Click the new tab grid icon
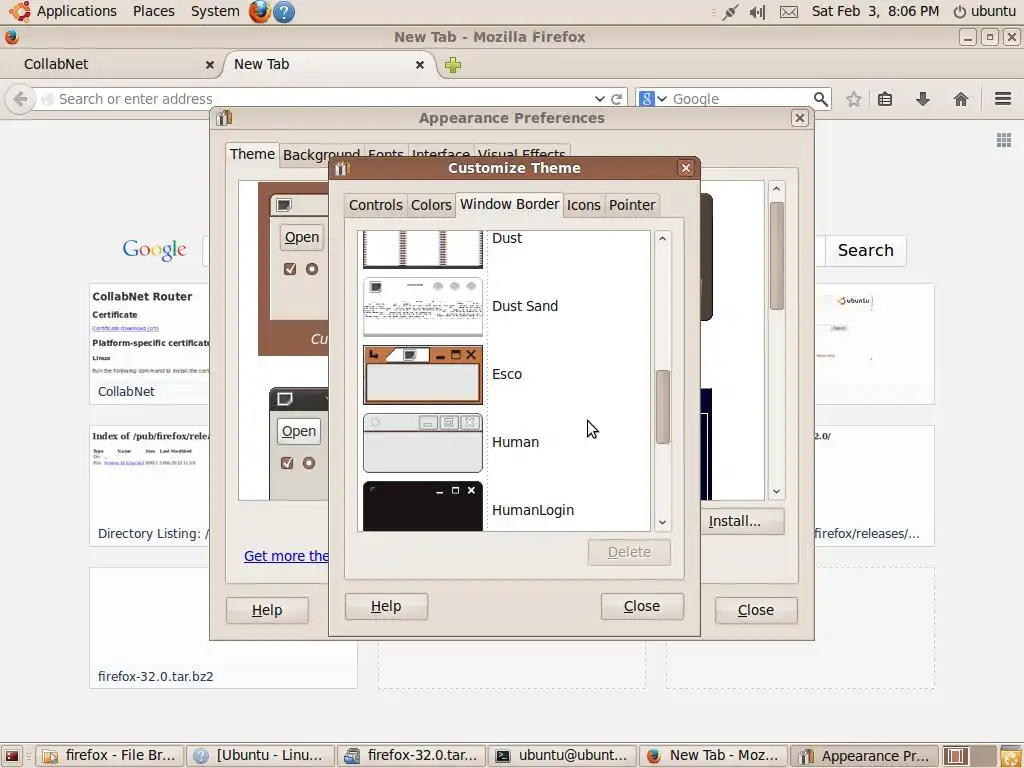 pos(1004,140)
